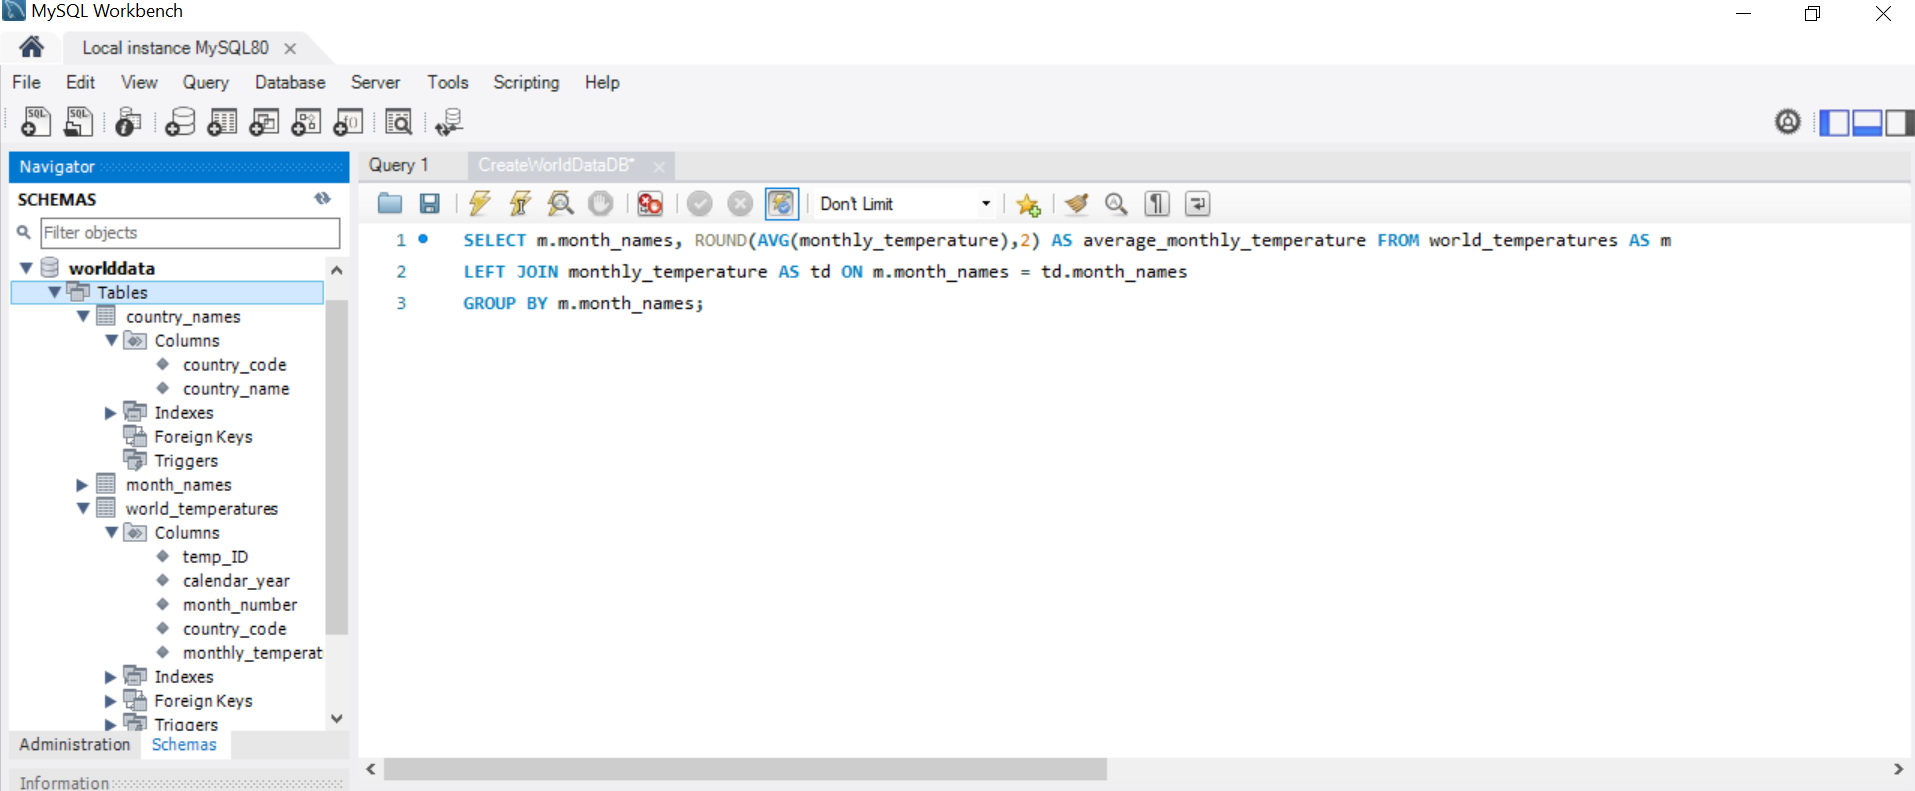Image resolution: width=1915 pixels, height=791 pixels.
Task: Open the Database menu
Action: pos(290,82)
